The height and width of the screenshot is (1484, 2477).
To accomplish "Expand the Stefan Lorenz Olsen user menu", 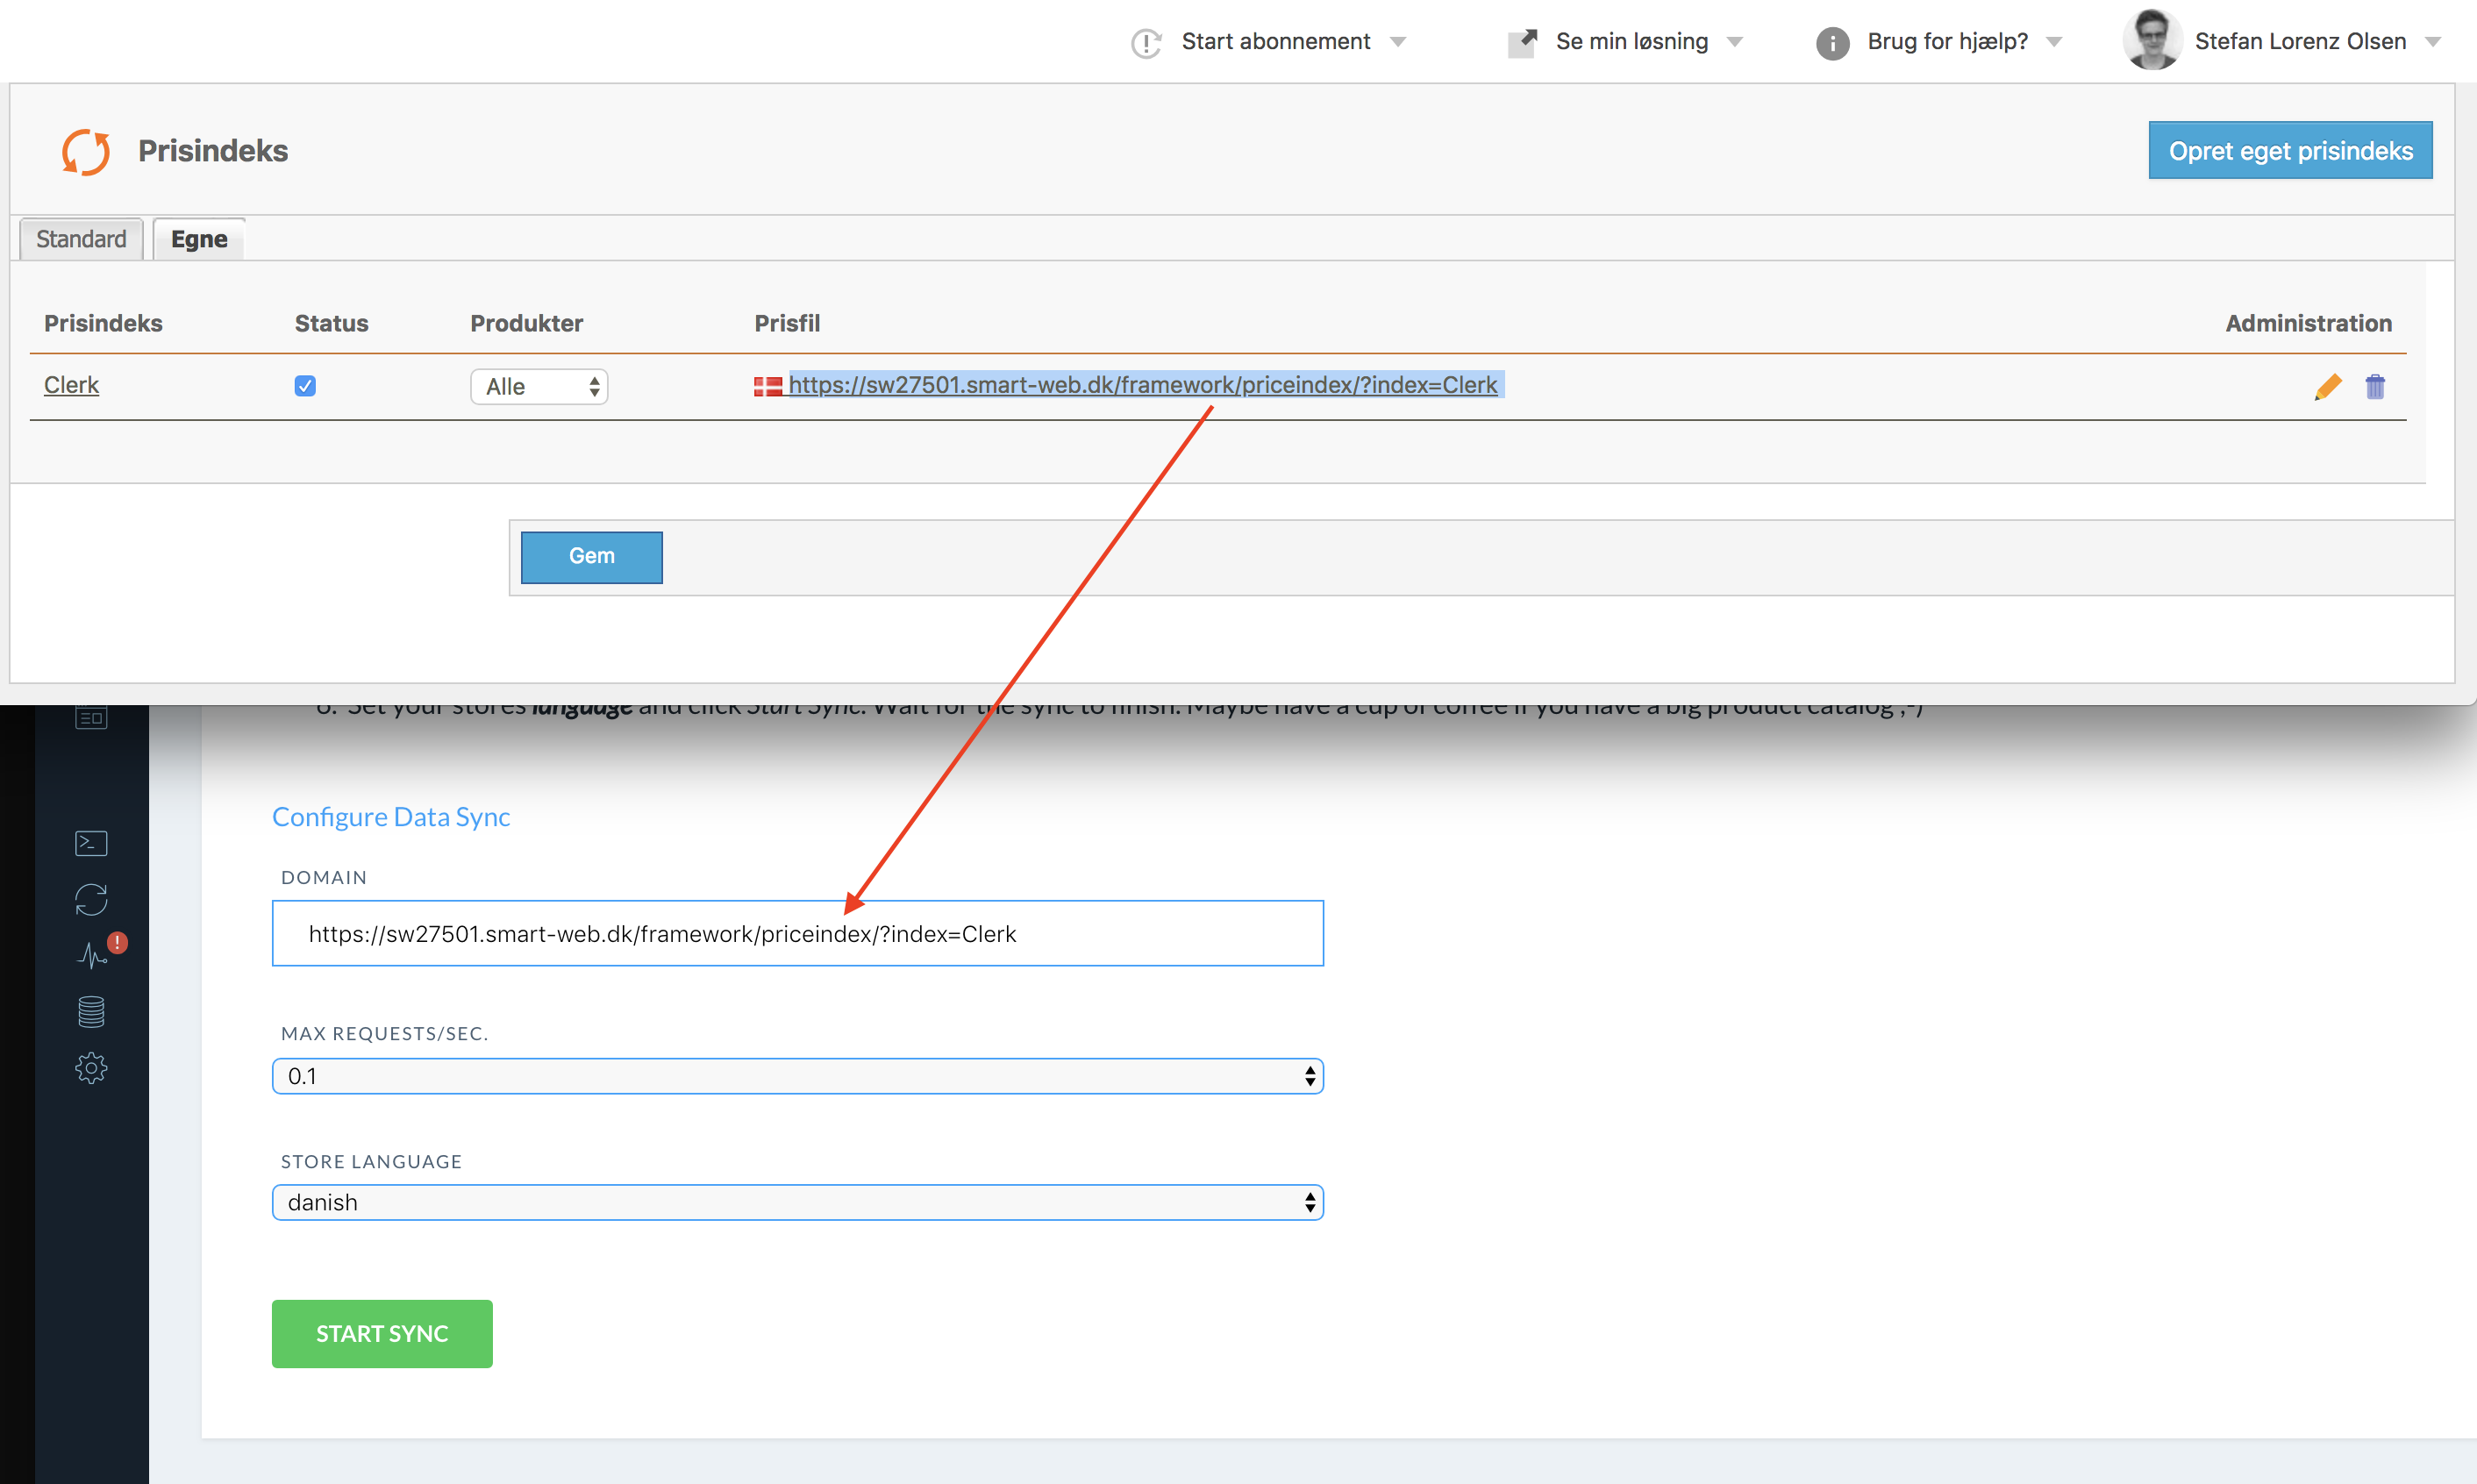I will 2299,41.
